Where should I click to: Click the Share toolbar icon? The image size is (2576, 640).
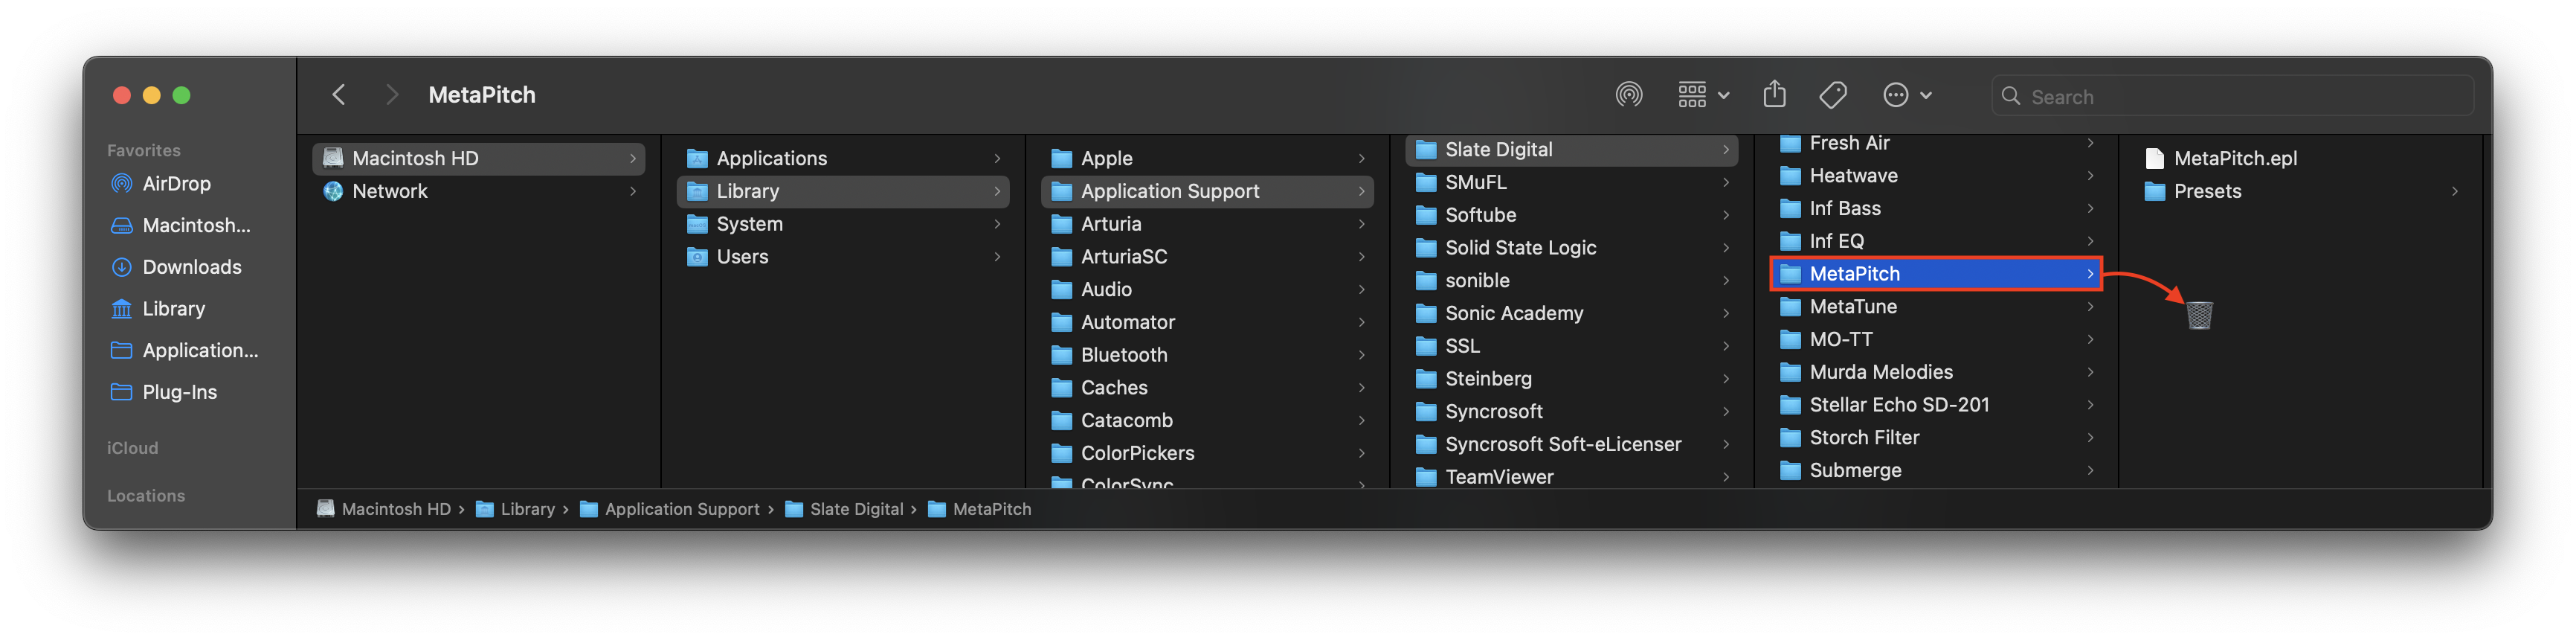tap(1774, 94)
